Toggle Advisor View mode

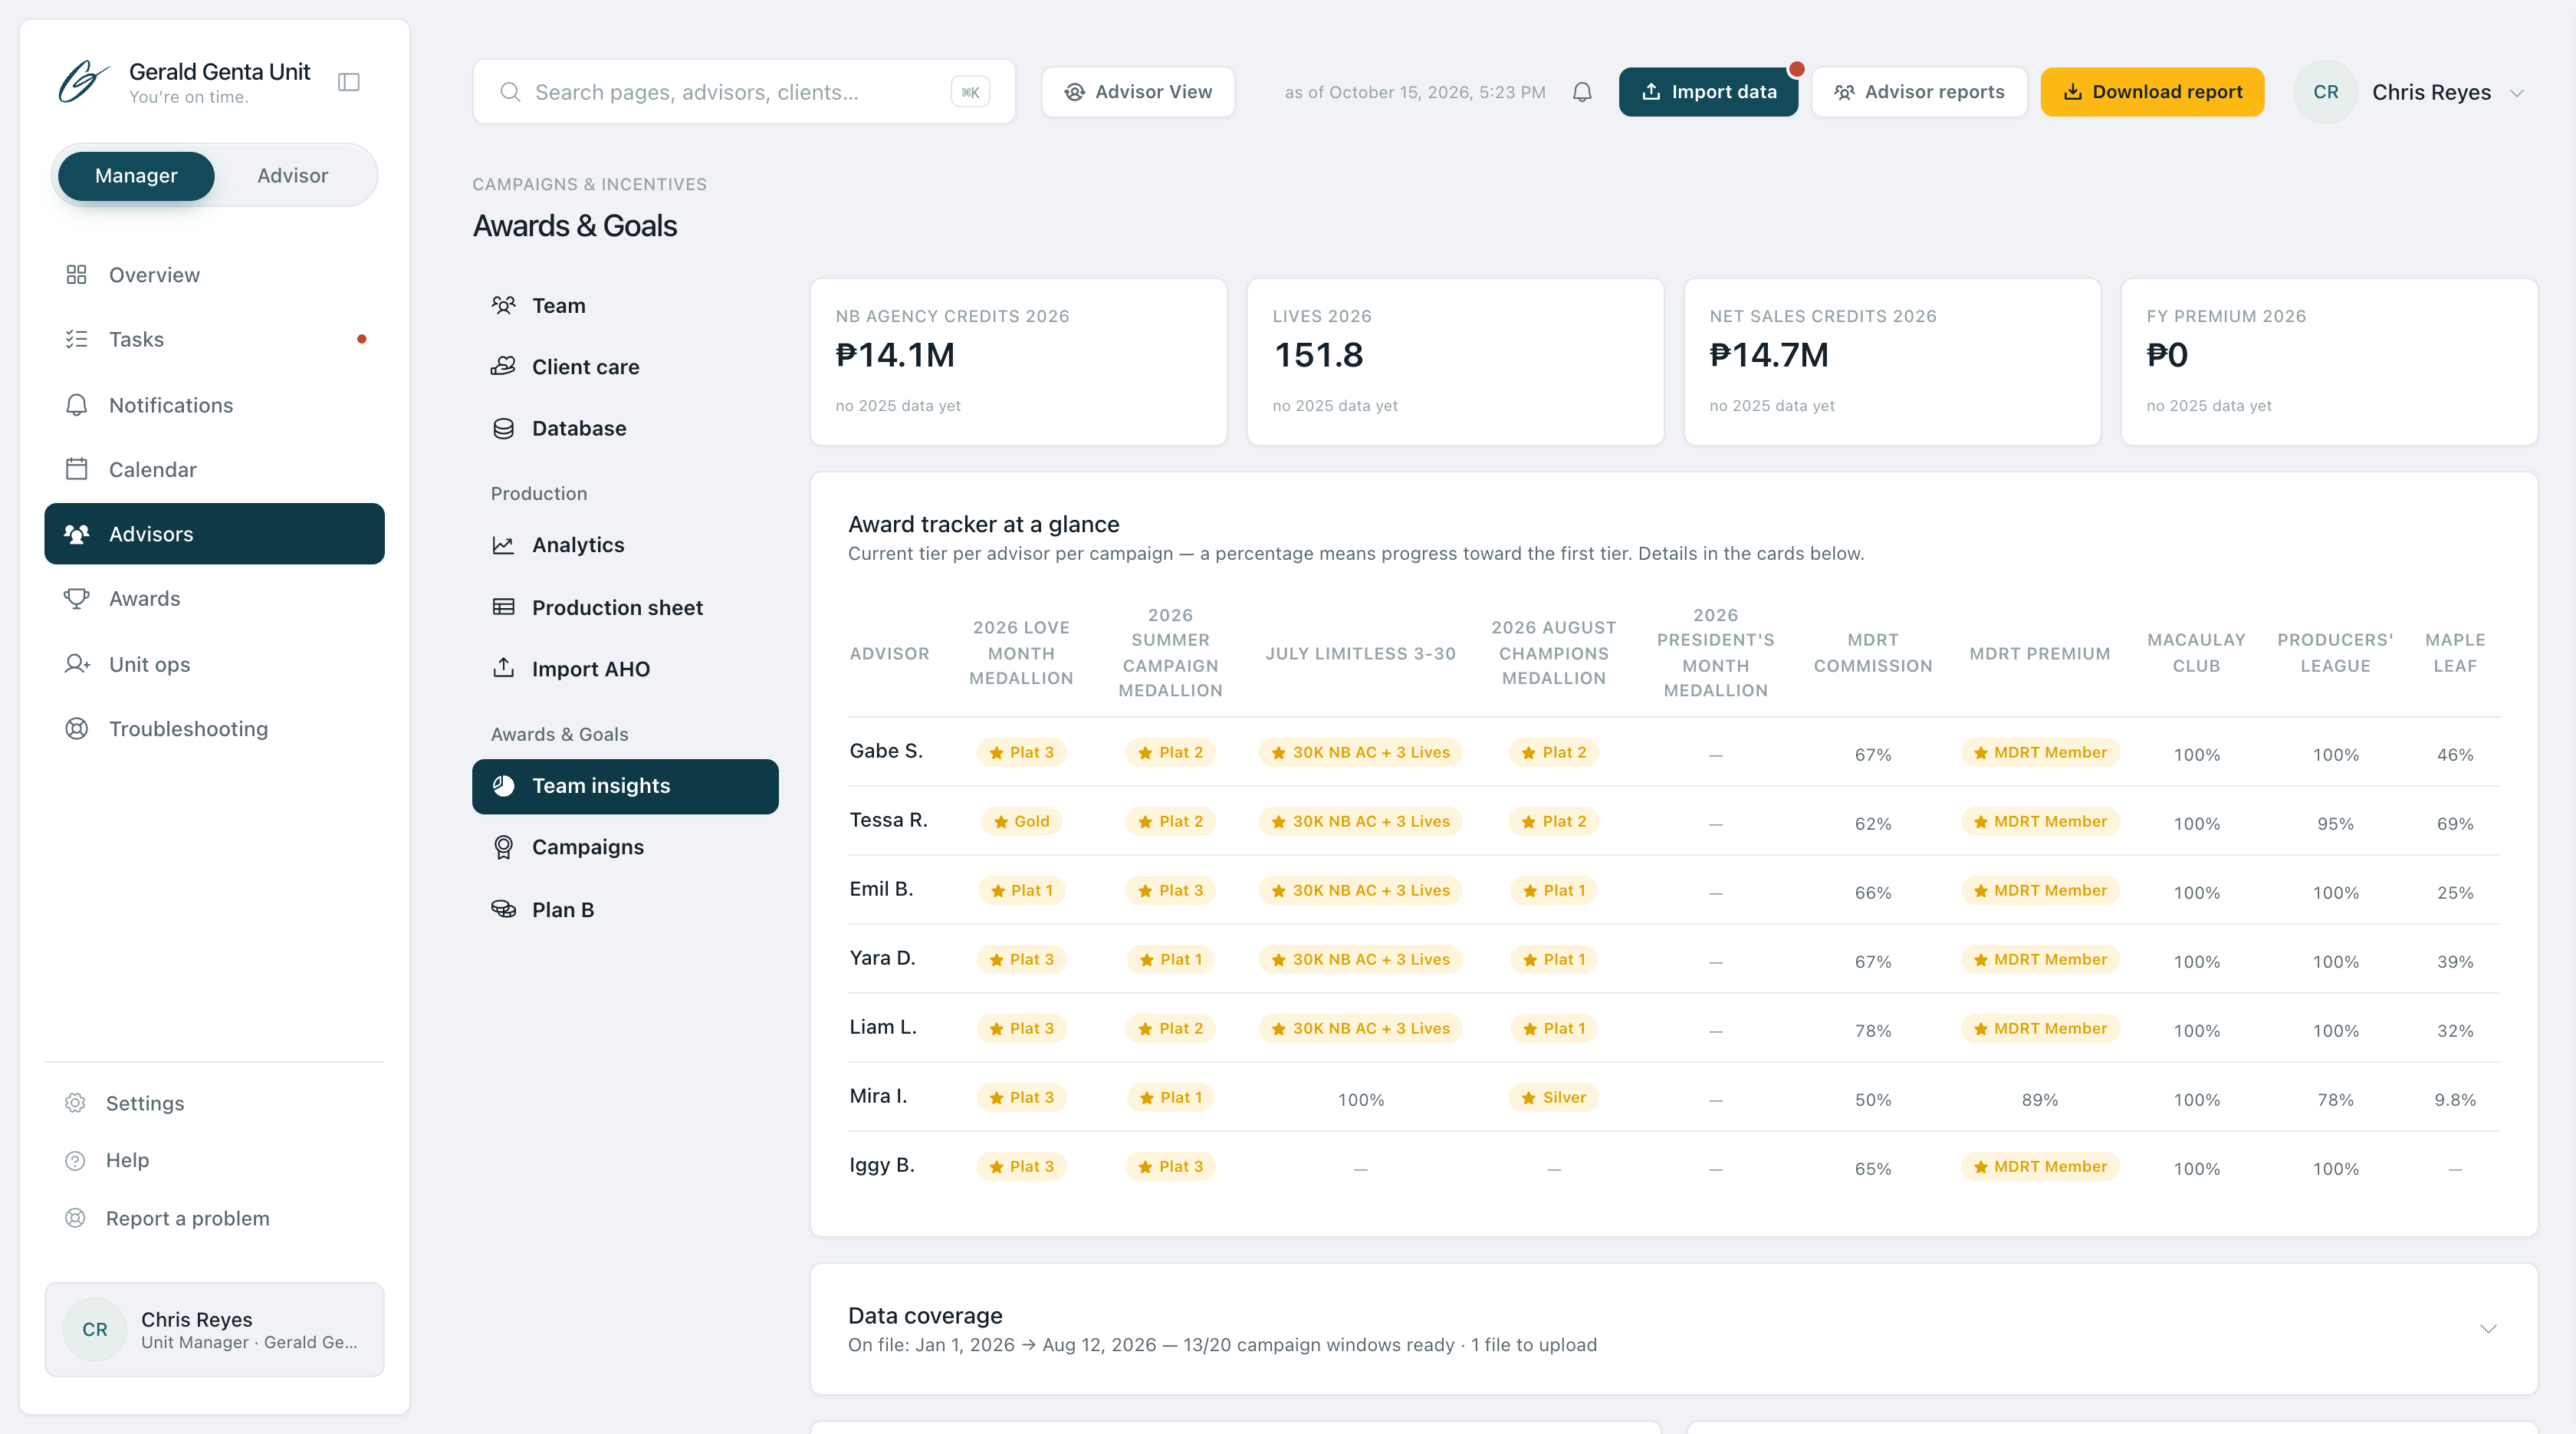point(1138,92)
